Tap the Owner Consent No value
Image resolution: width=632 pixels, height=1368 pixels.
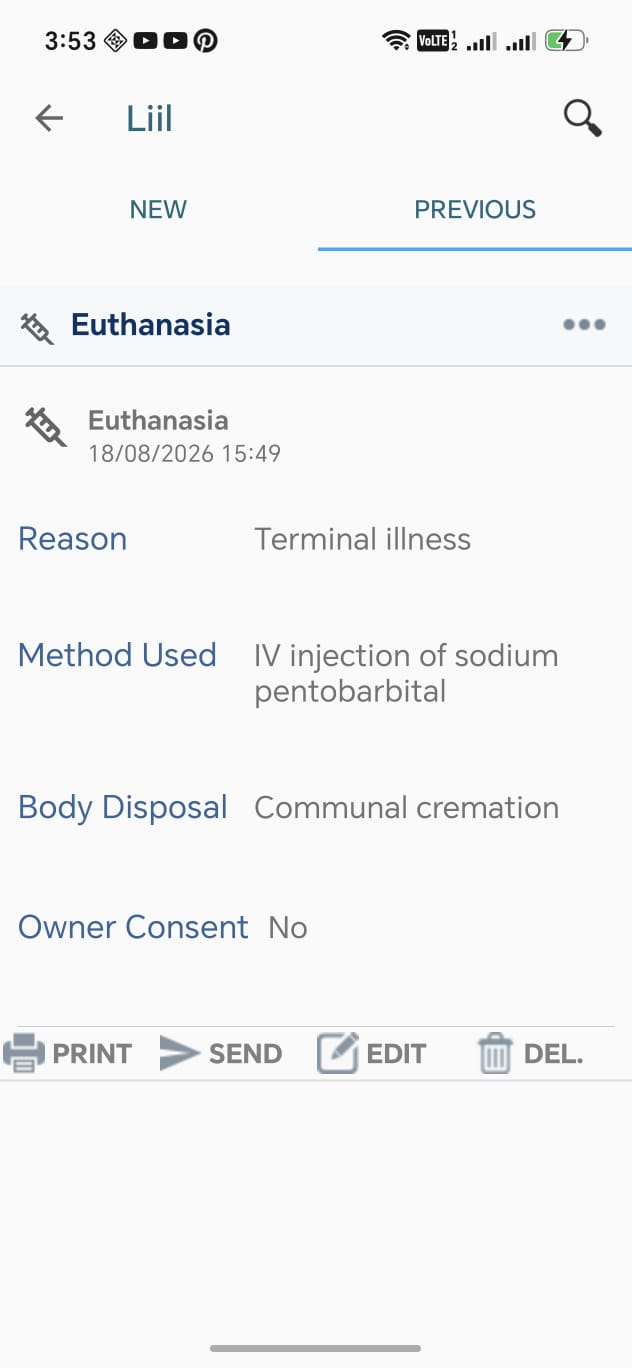288,928
